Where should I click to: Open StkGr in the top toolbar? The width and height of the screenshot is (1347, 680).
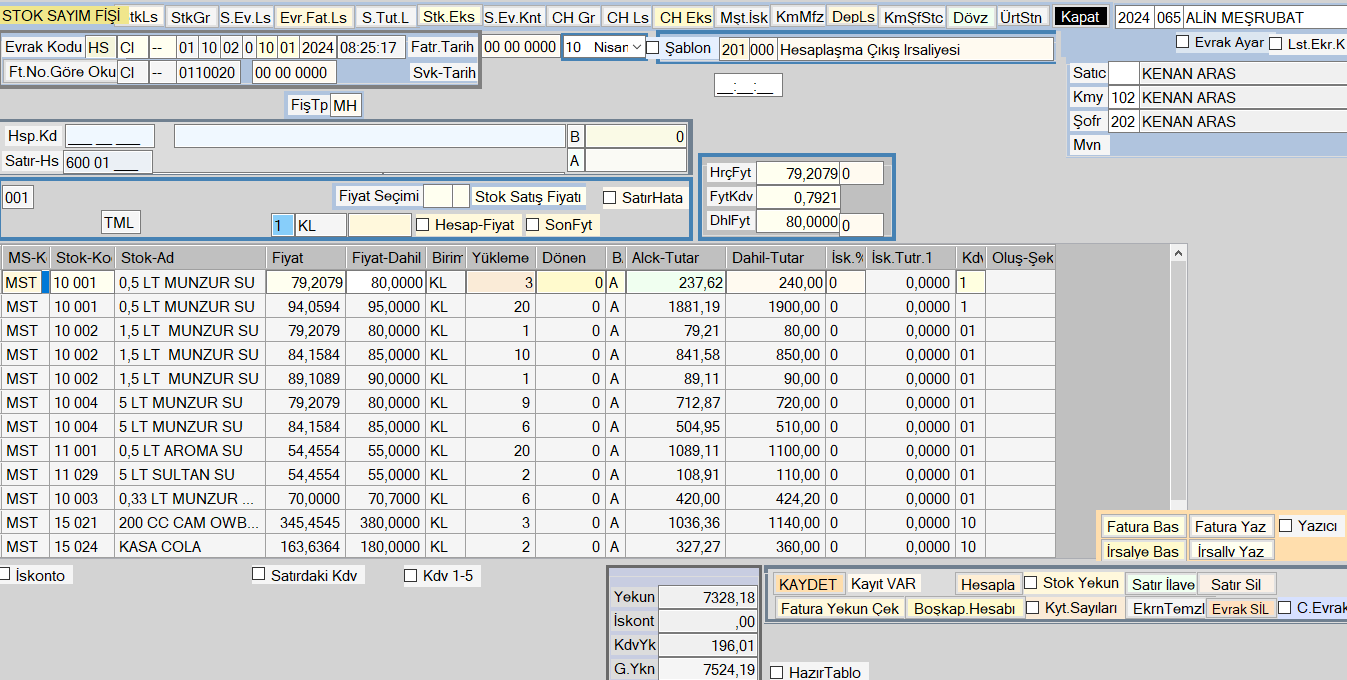click(x=190, y=17)
